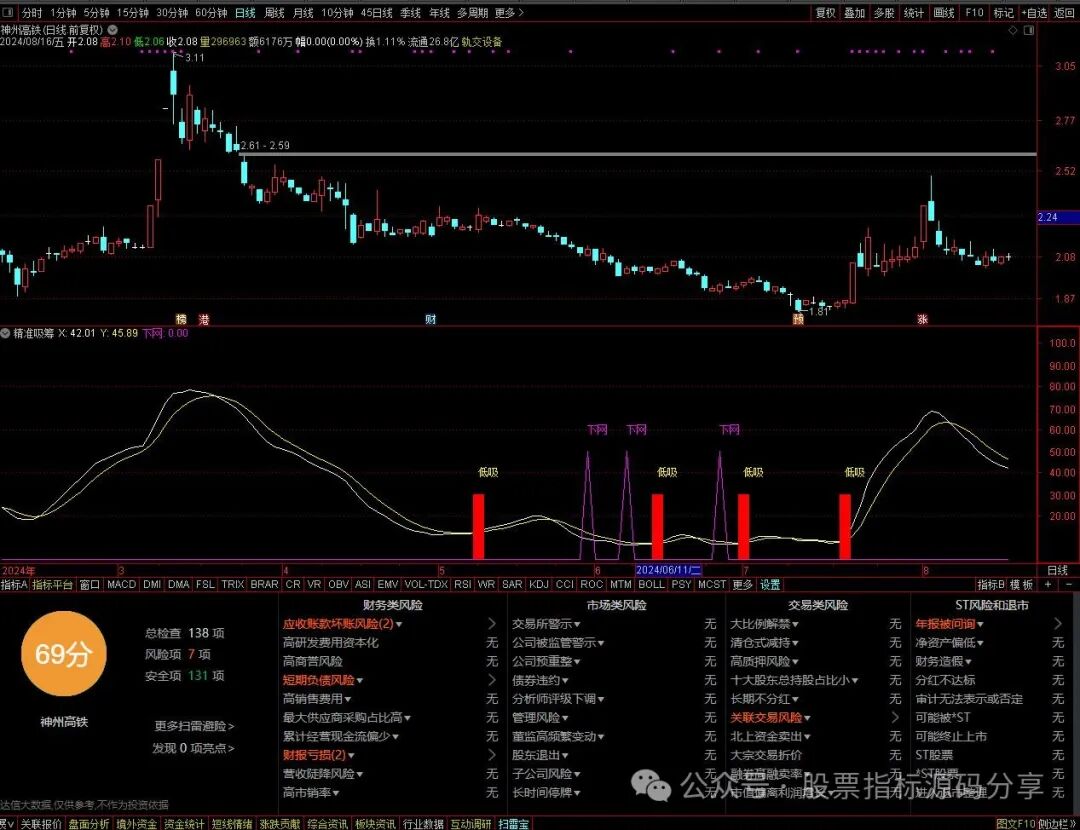The height and width of the screenshot is (830, 1080).
Task: Open arrow next to 财报亏损(2)
Action: click(492, 755)
